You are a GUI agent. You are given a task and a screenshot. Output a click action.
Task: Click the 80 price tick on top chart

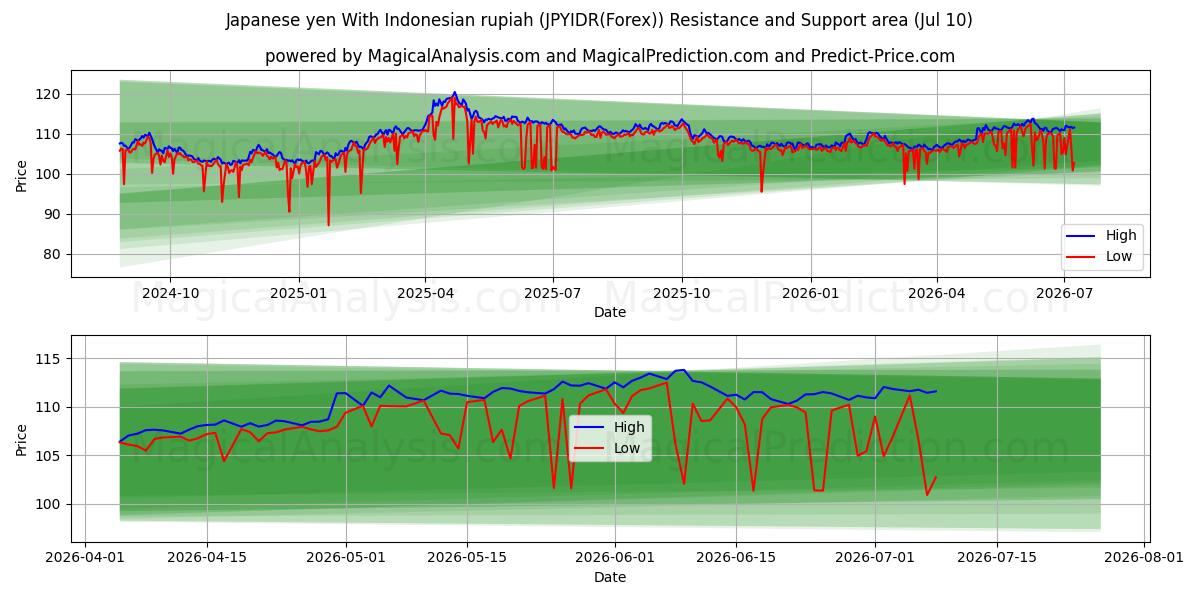pyautogui.click(x=54, y=254)
